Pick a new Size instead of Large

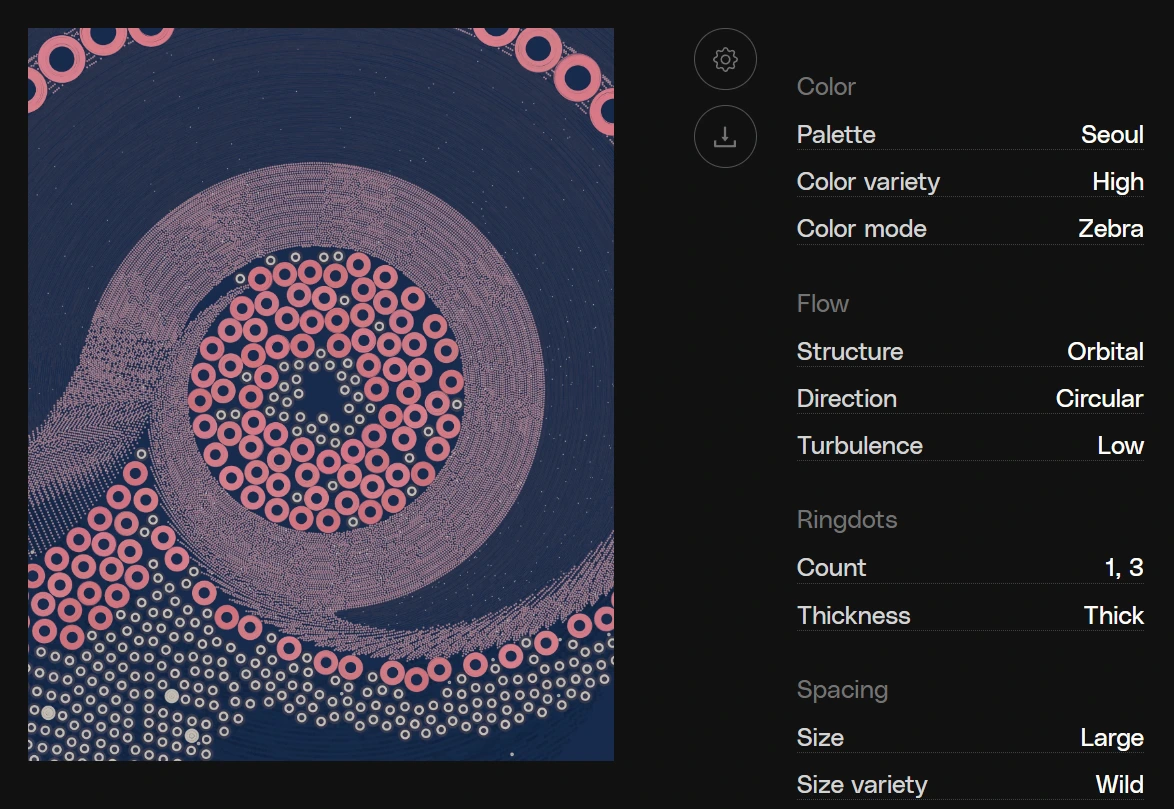pyautogui.click(x=970, y=738)
